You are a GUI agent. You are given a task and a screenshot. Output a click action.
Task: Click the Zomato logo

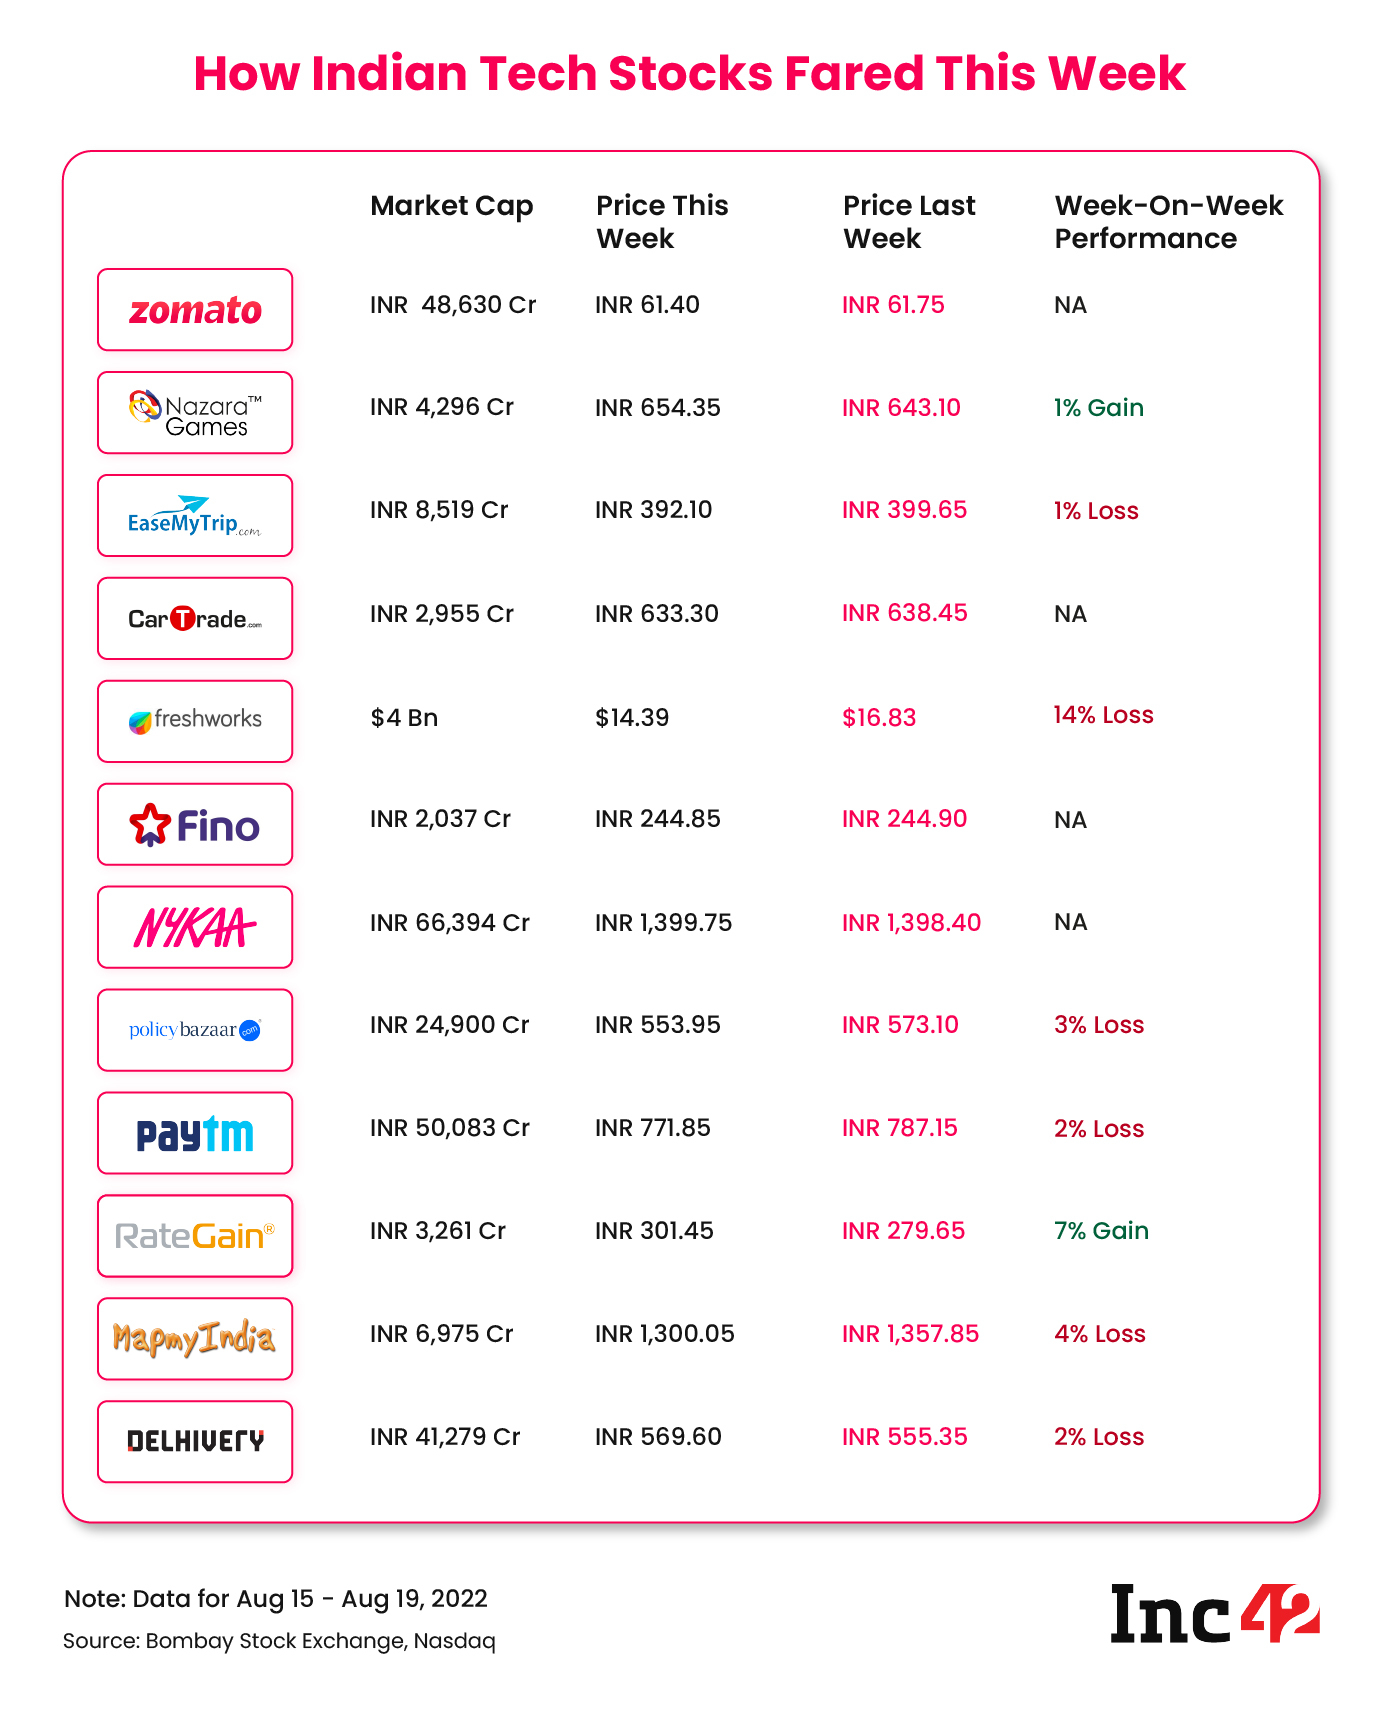point(195,310)
